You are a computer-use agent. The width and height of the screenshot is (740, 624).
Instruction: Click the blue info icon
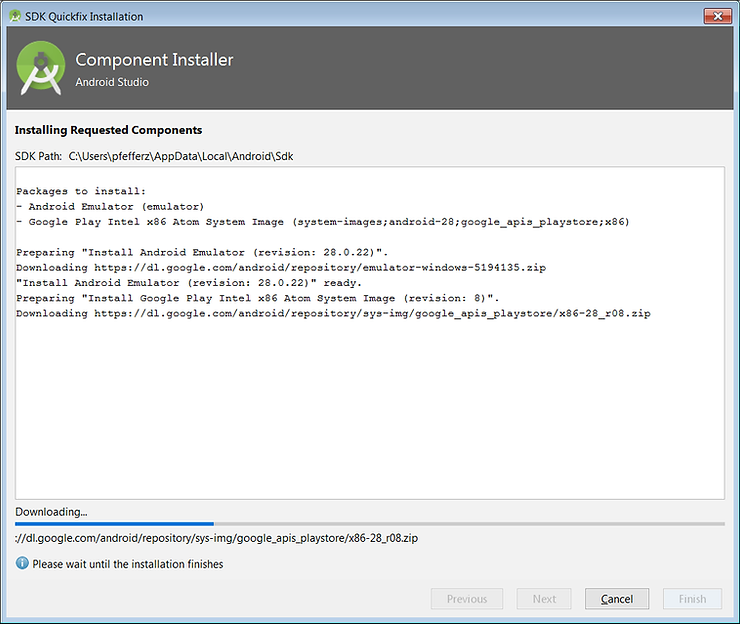[x=22, y=563]
